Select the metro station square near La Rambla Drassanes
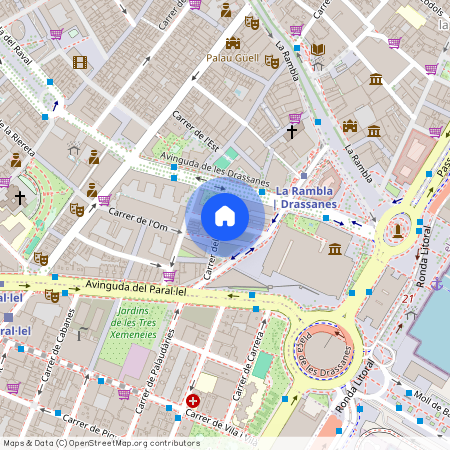This screenshot has width=450, height=450. 304,176
